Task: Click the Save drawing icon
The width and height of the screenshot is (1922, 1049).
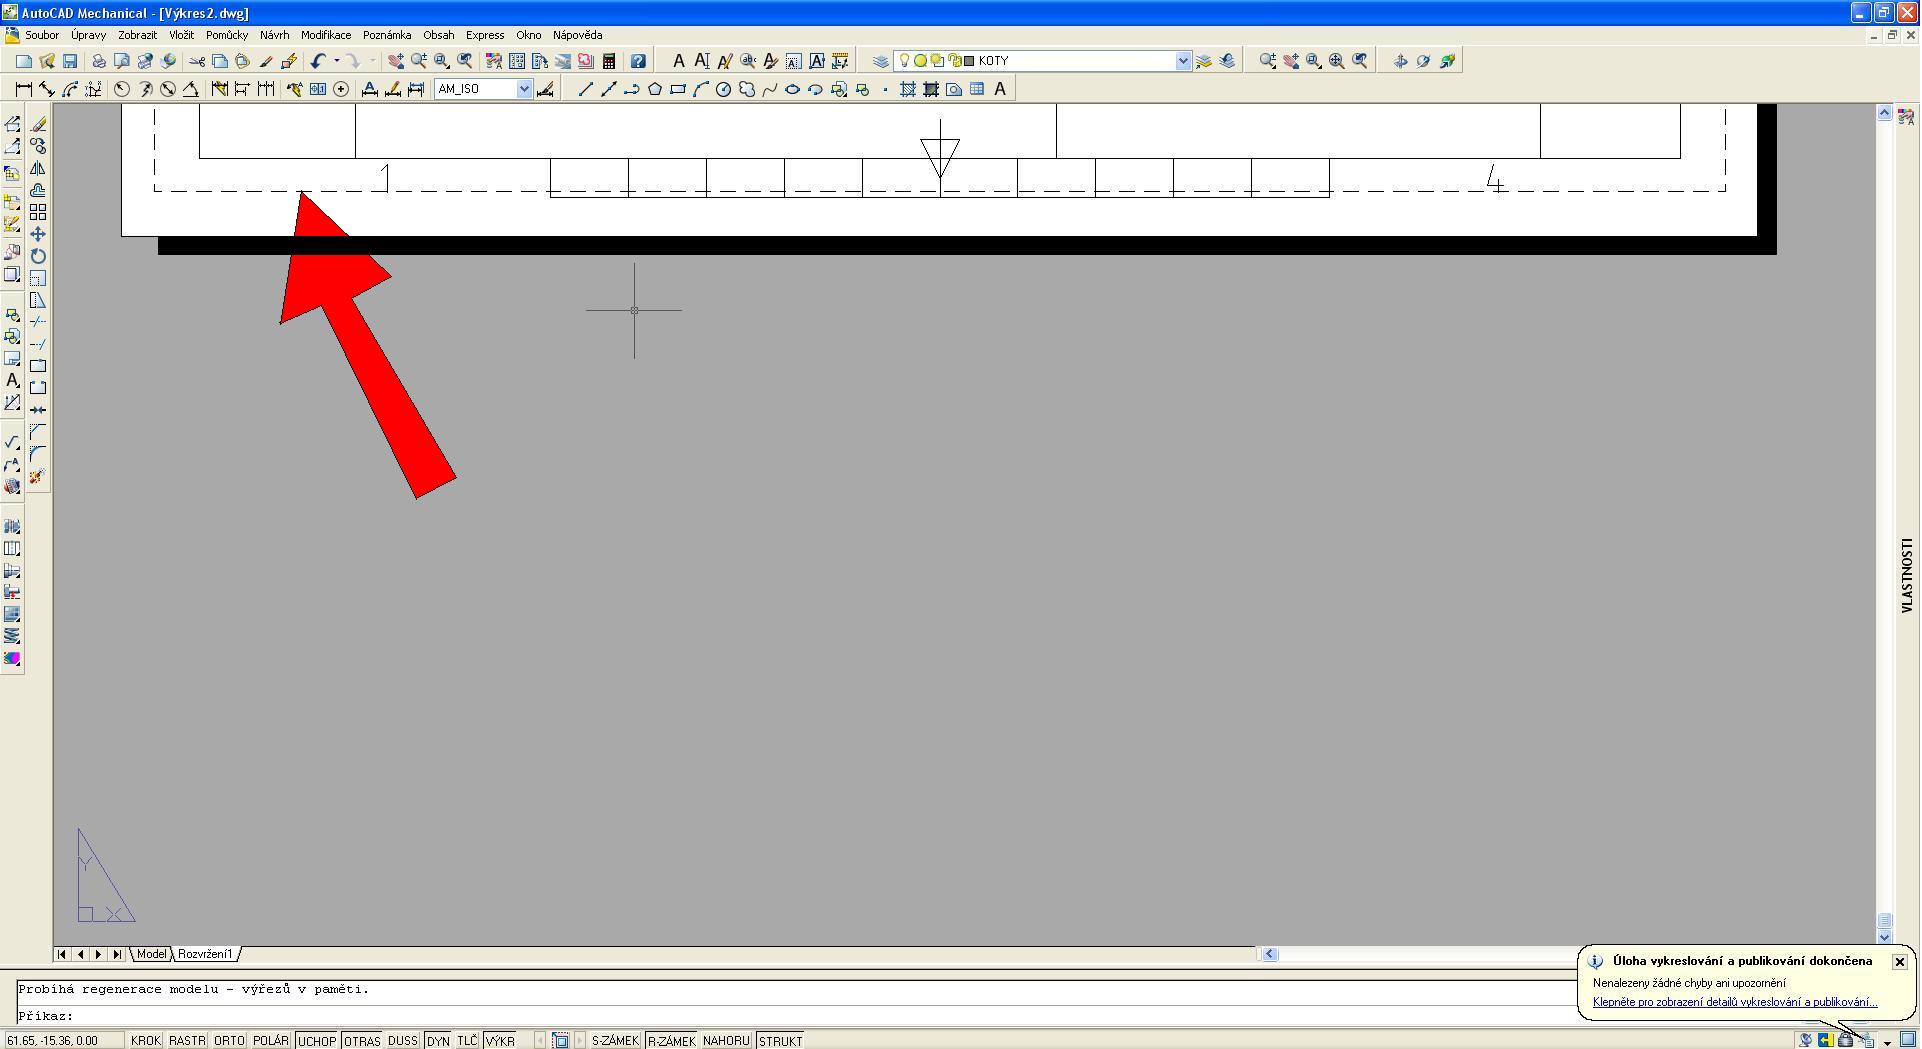Action: [70, 61]
